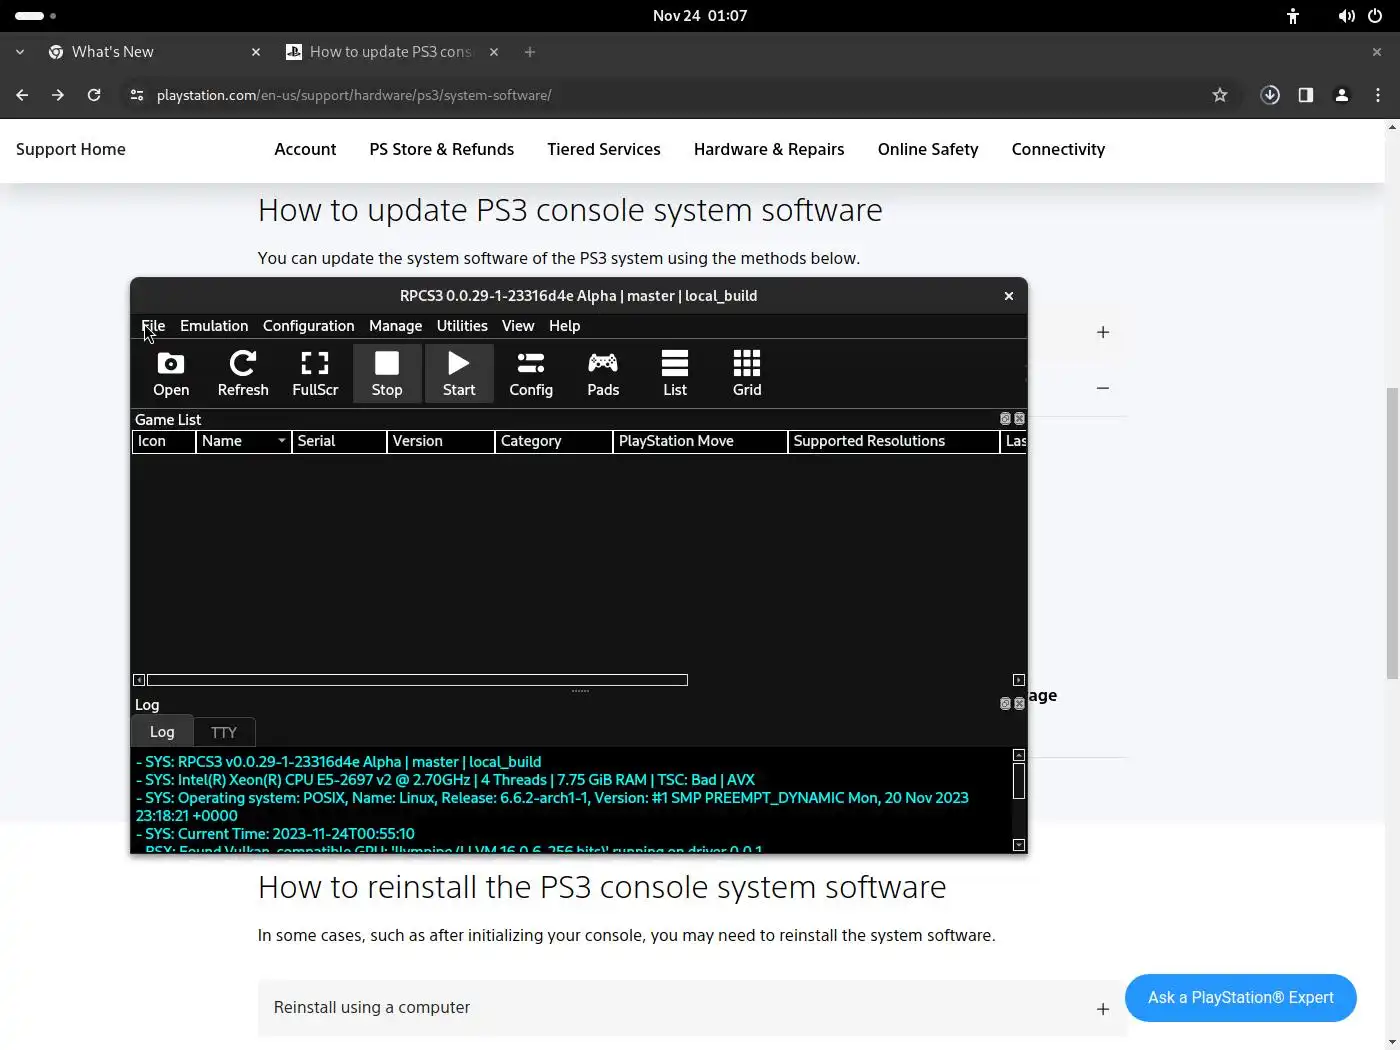
Task: Click the Serial column header
Action: [x=339, y=441]
